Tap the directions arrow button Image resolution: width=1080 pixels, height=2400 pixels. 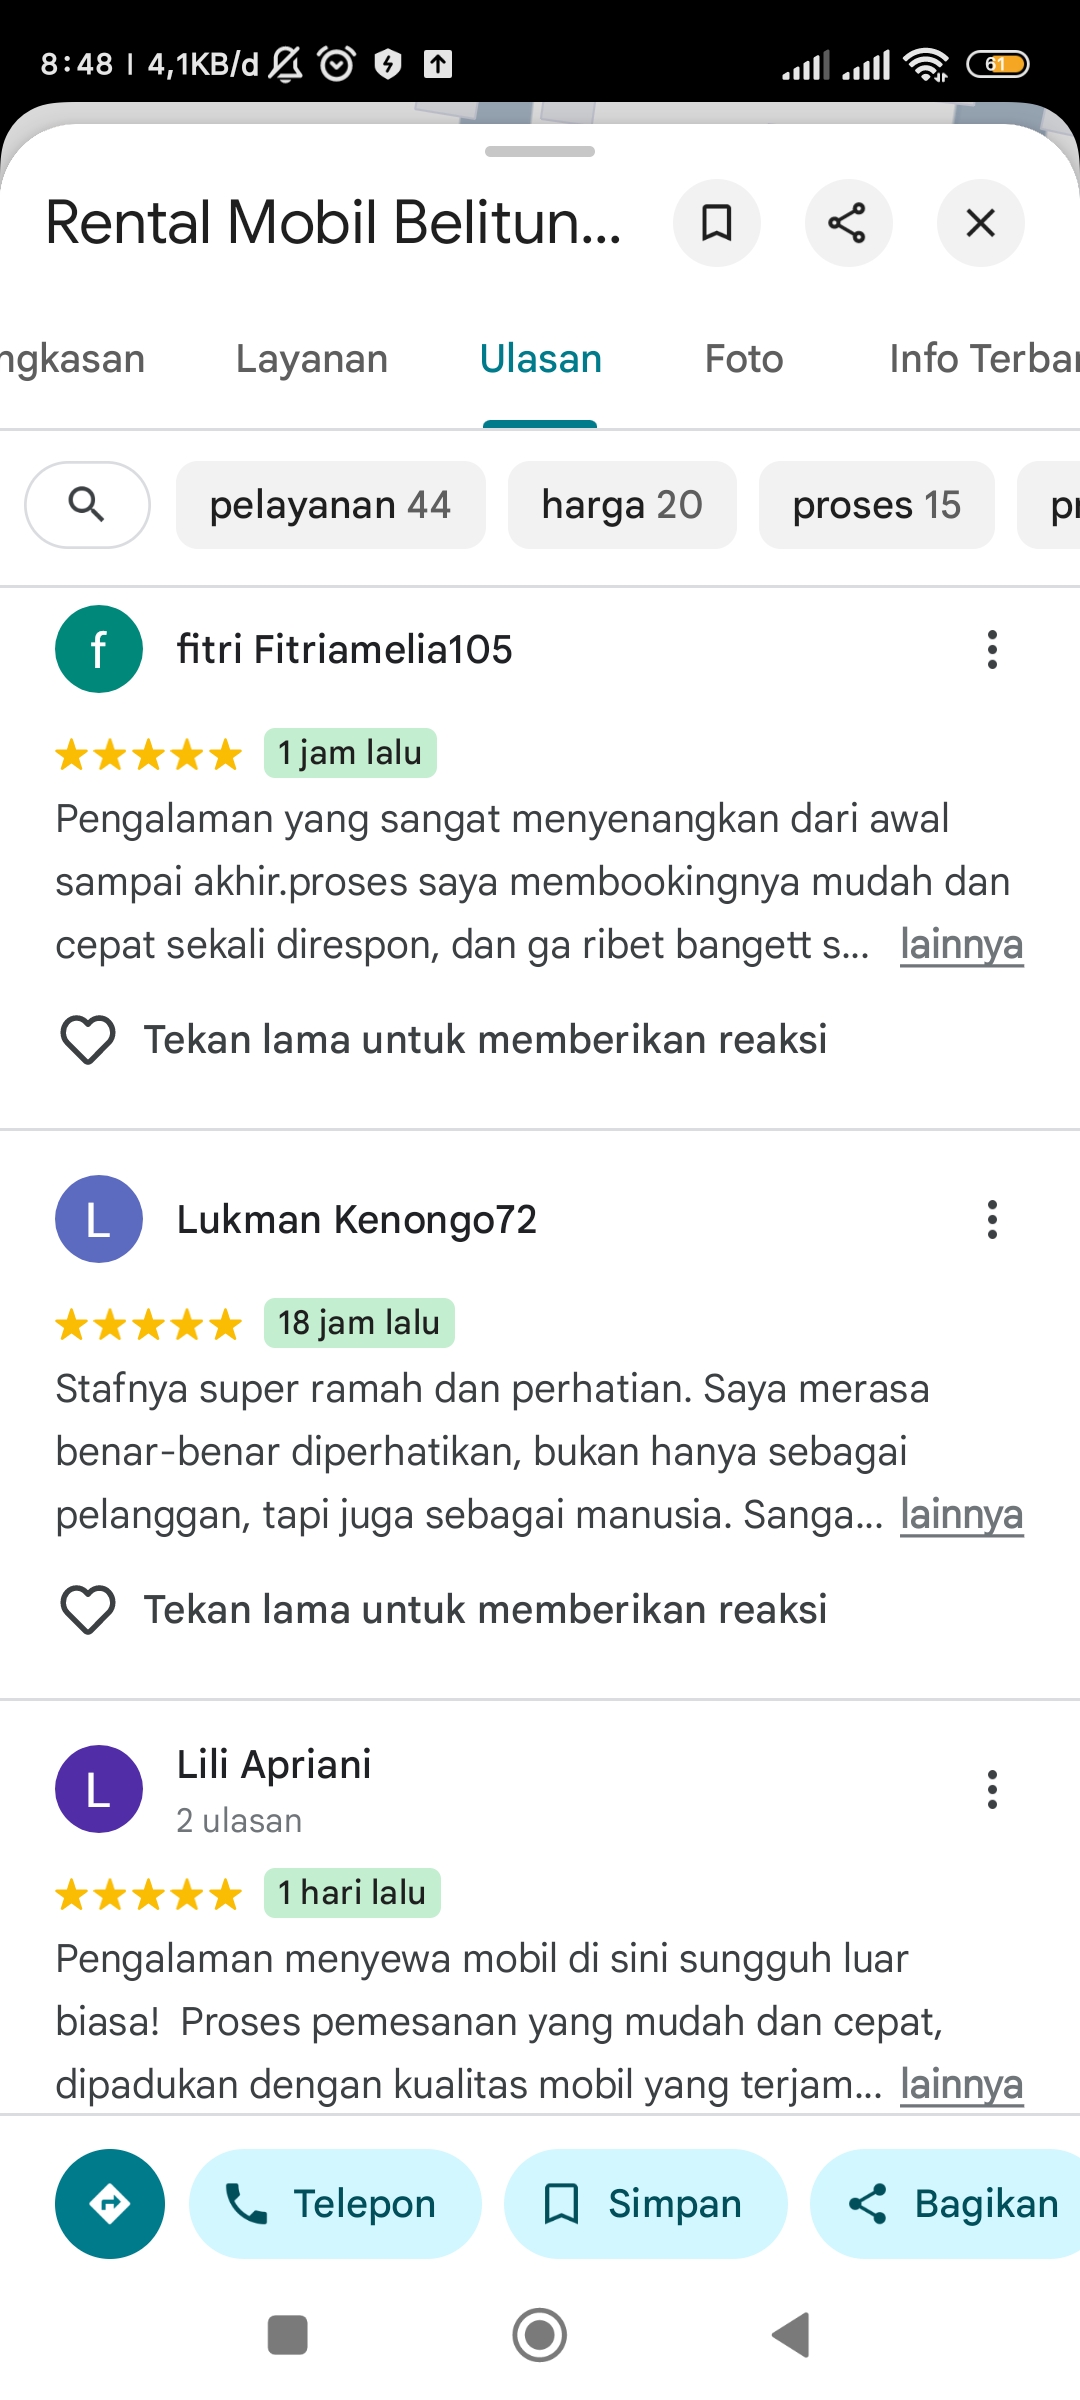coord(110,2204)
